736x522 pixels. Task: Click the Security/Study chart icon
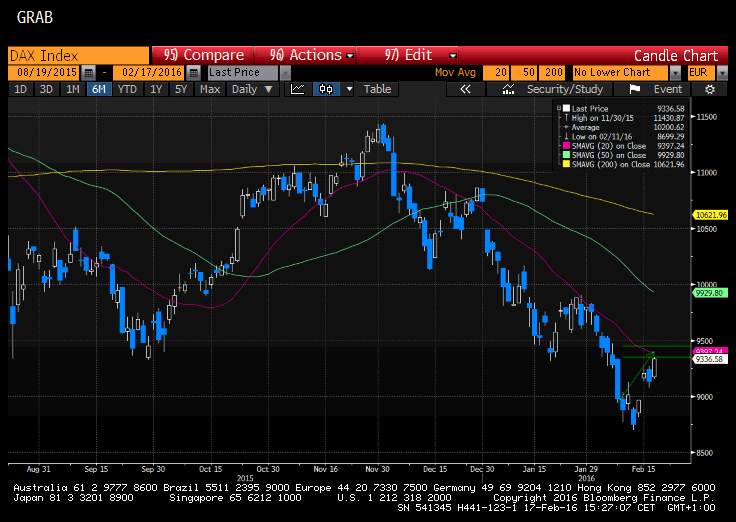click(508, 89)
